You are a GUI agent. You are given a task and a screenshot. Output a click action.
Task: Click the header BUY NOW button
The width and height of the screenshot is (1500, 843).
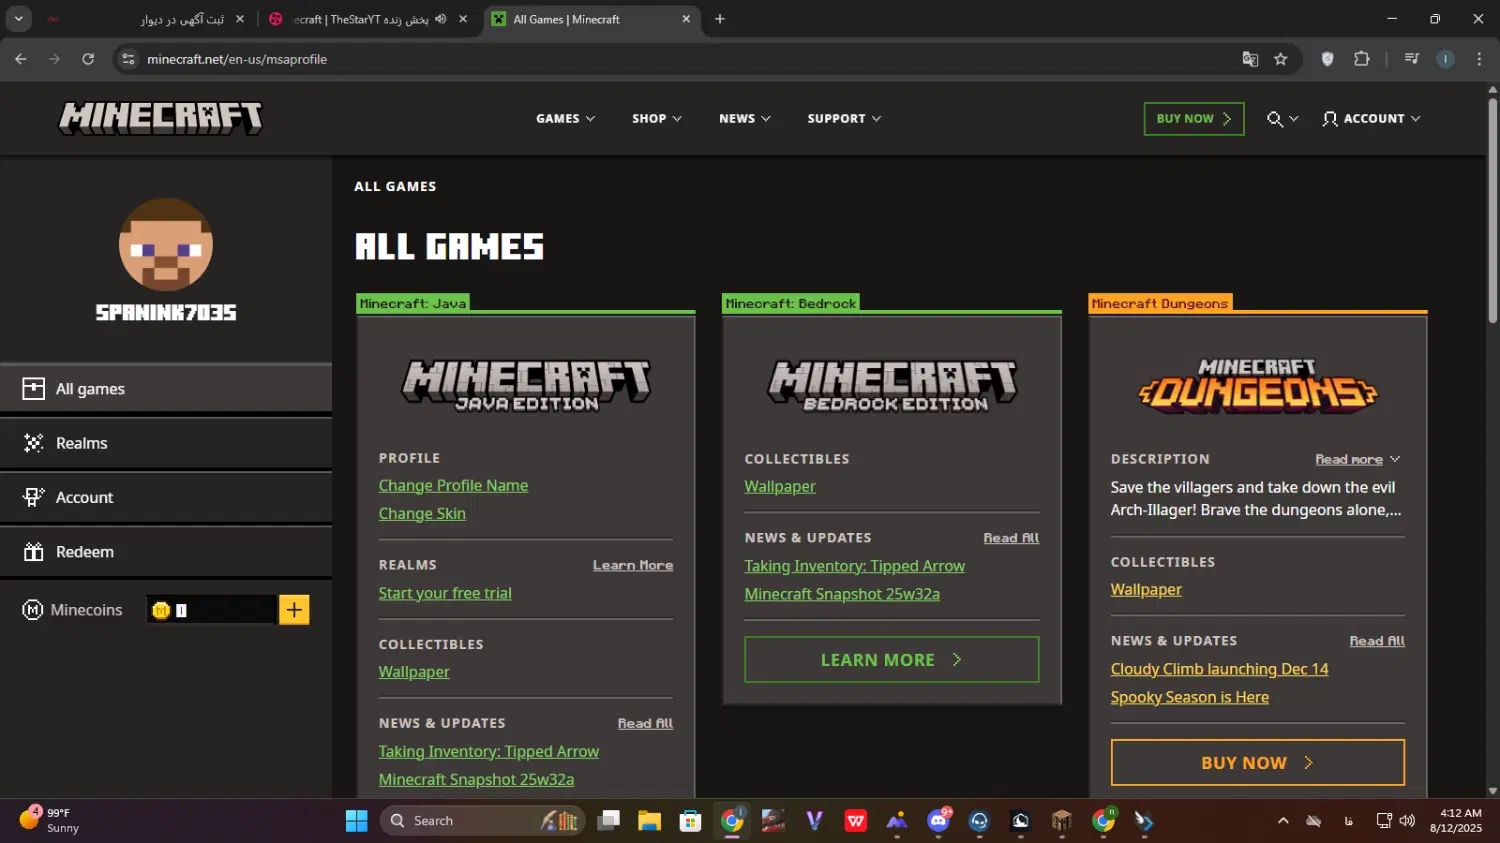pyautogui.click(x=1194, y=119)
